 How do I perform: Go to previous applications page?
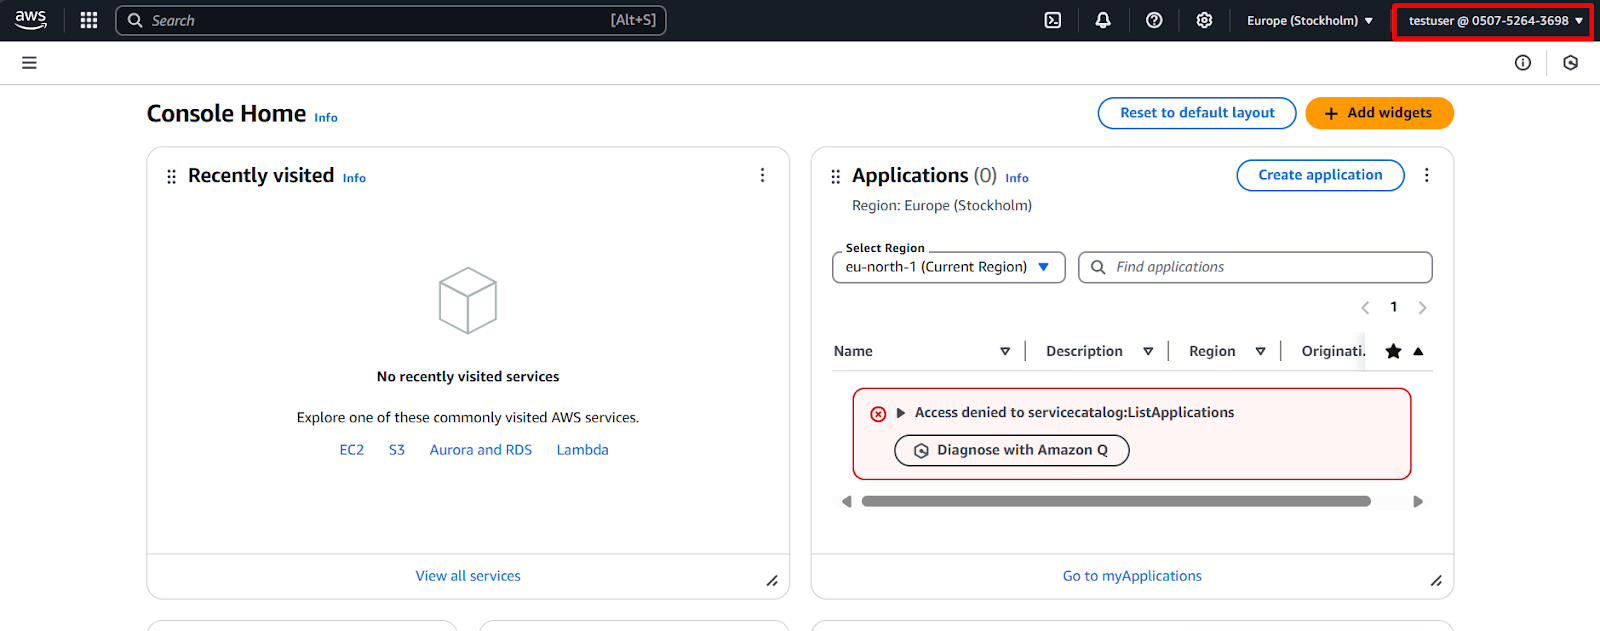pos(1365,308)
